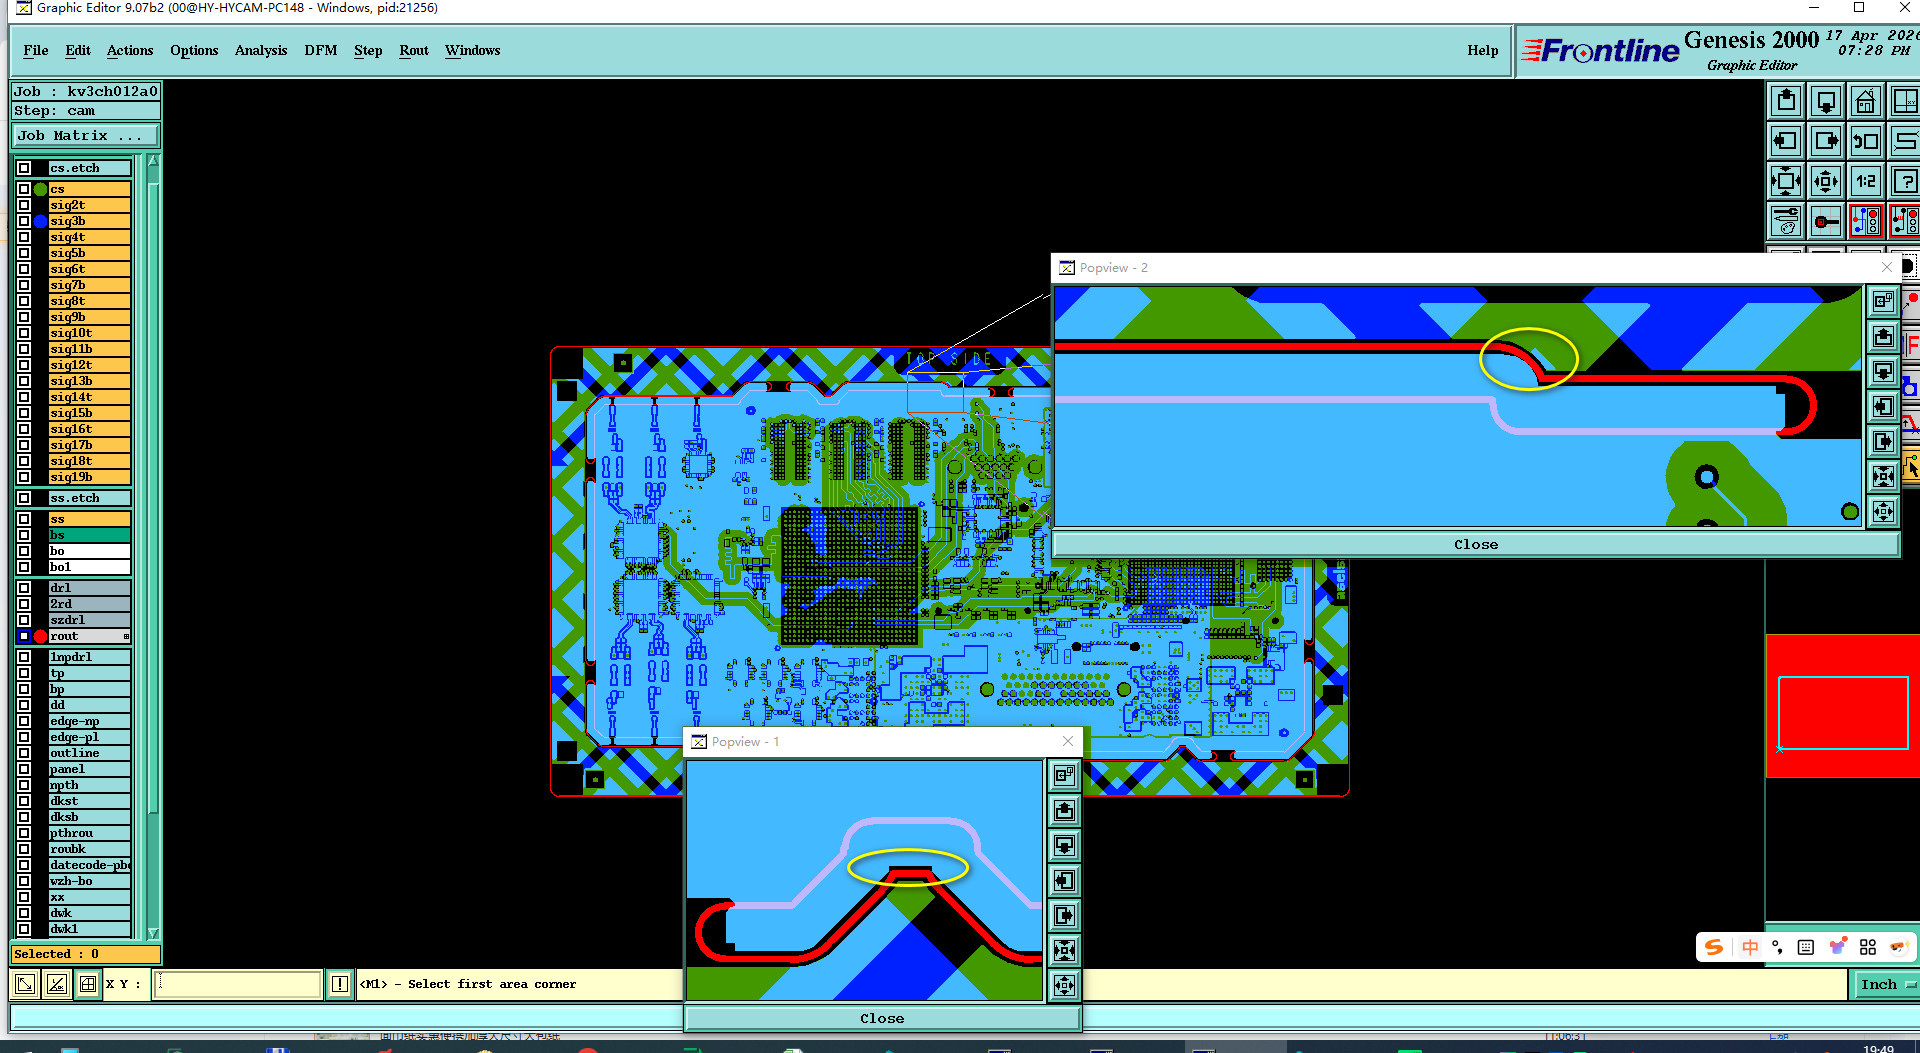Screen dimensions: 1920x1053
Task: Open the Edit menu
Action: click(78, 50)
